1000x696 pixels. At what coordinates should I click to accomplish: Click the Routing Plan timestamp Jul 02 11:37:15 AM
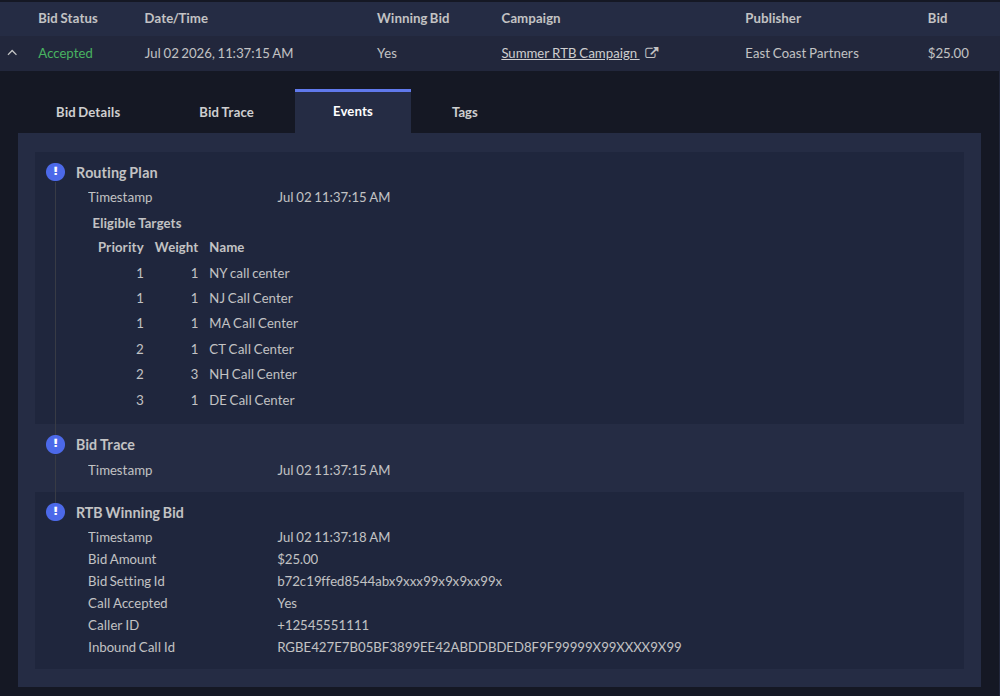click(x=334, y=197)
